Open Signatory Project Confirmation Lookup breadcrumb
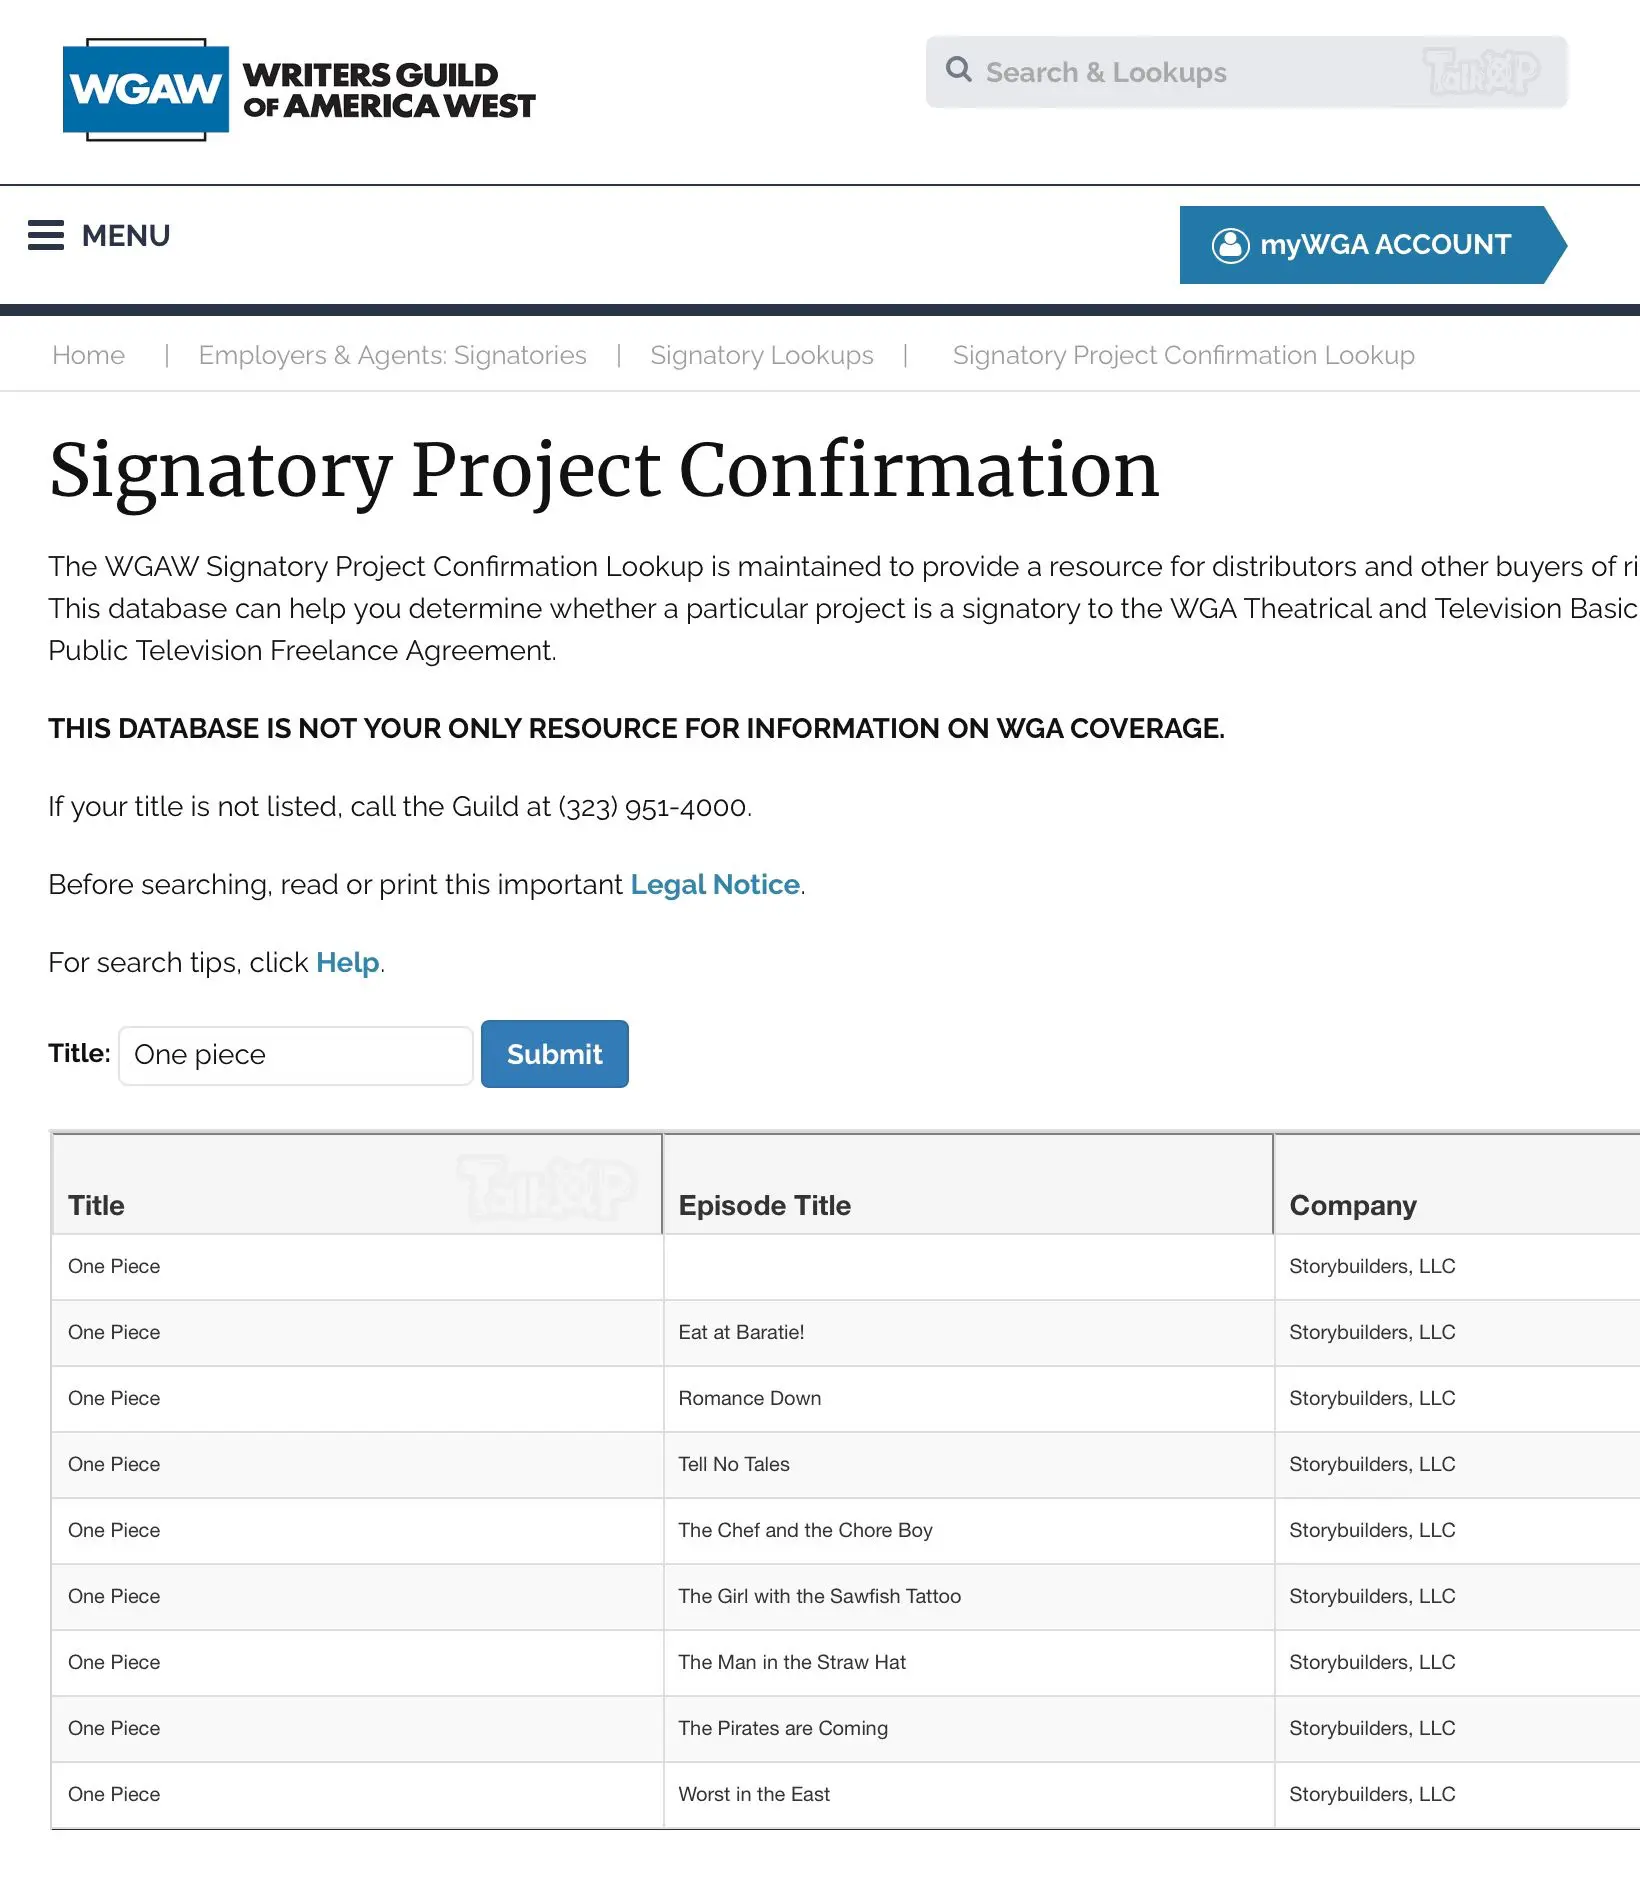The height and width of the screenshot is (1901, 1640). [1183, 355]
